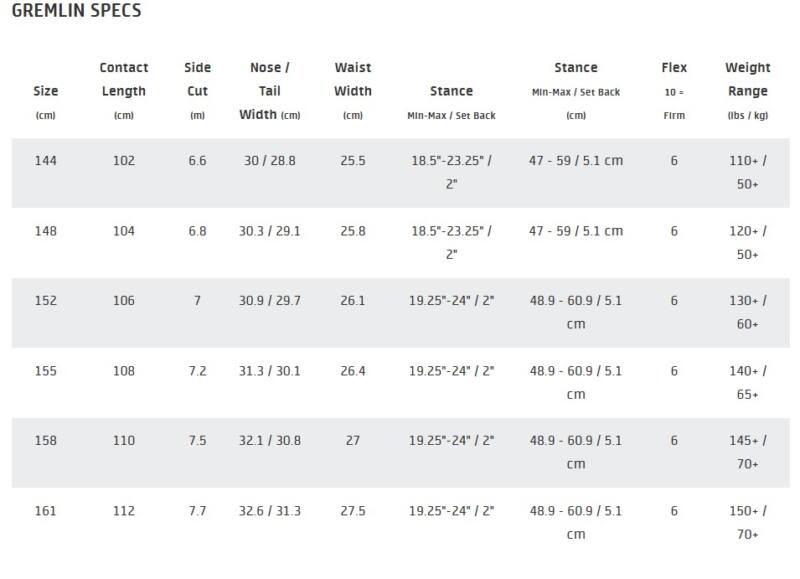The height and width of the screenshot is (579, 800).
Task: Click the Flex column header
Action: [x=674, y=68]
